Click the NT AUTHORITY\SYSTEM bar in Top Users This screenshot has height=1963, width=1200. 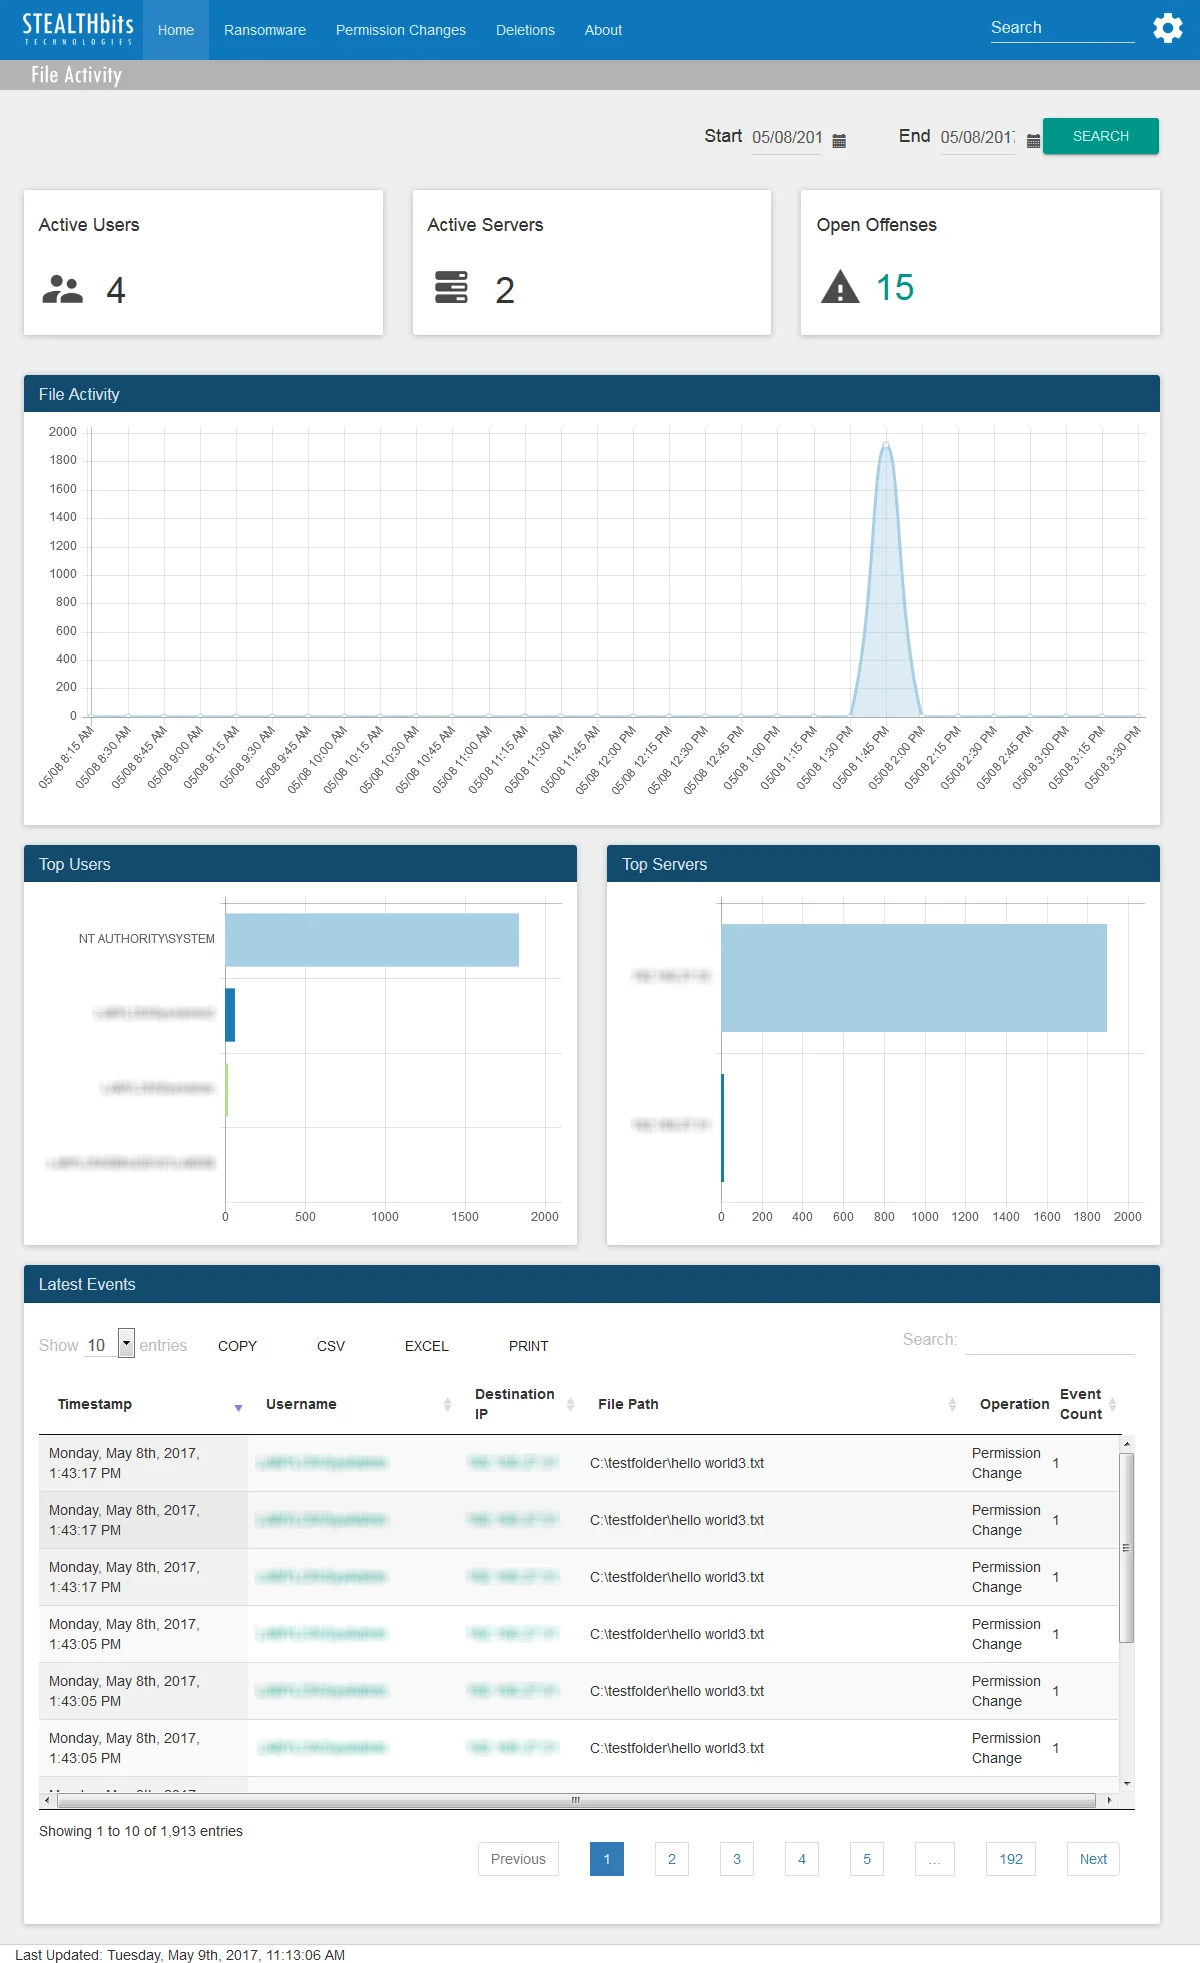pyautogui.click(x=372, y=940)
